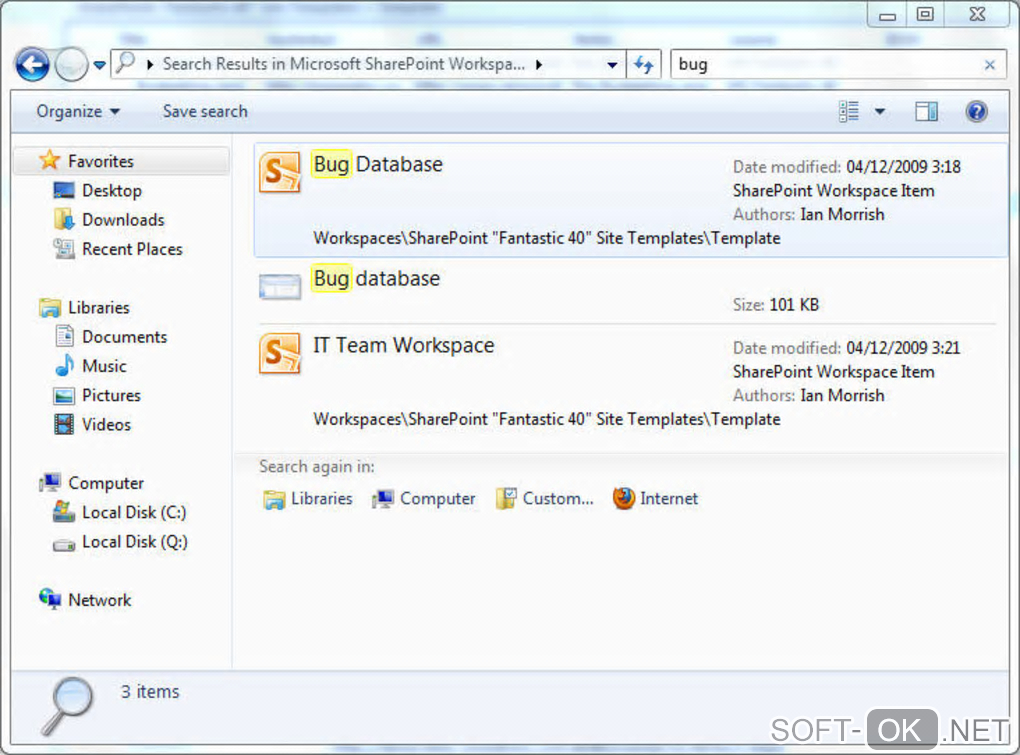Click the Size: 101 KB text

click(776, 305)
